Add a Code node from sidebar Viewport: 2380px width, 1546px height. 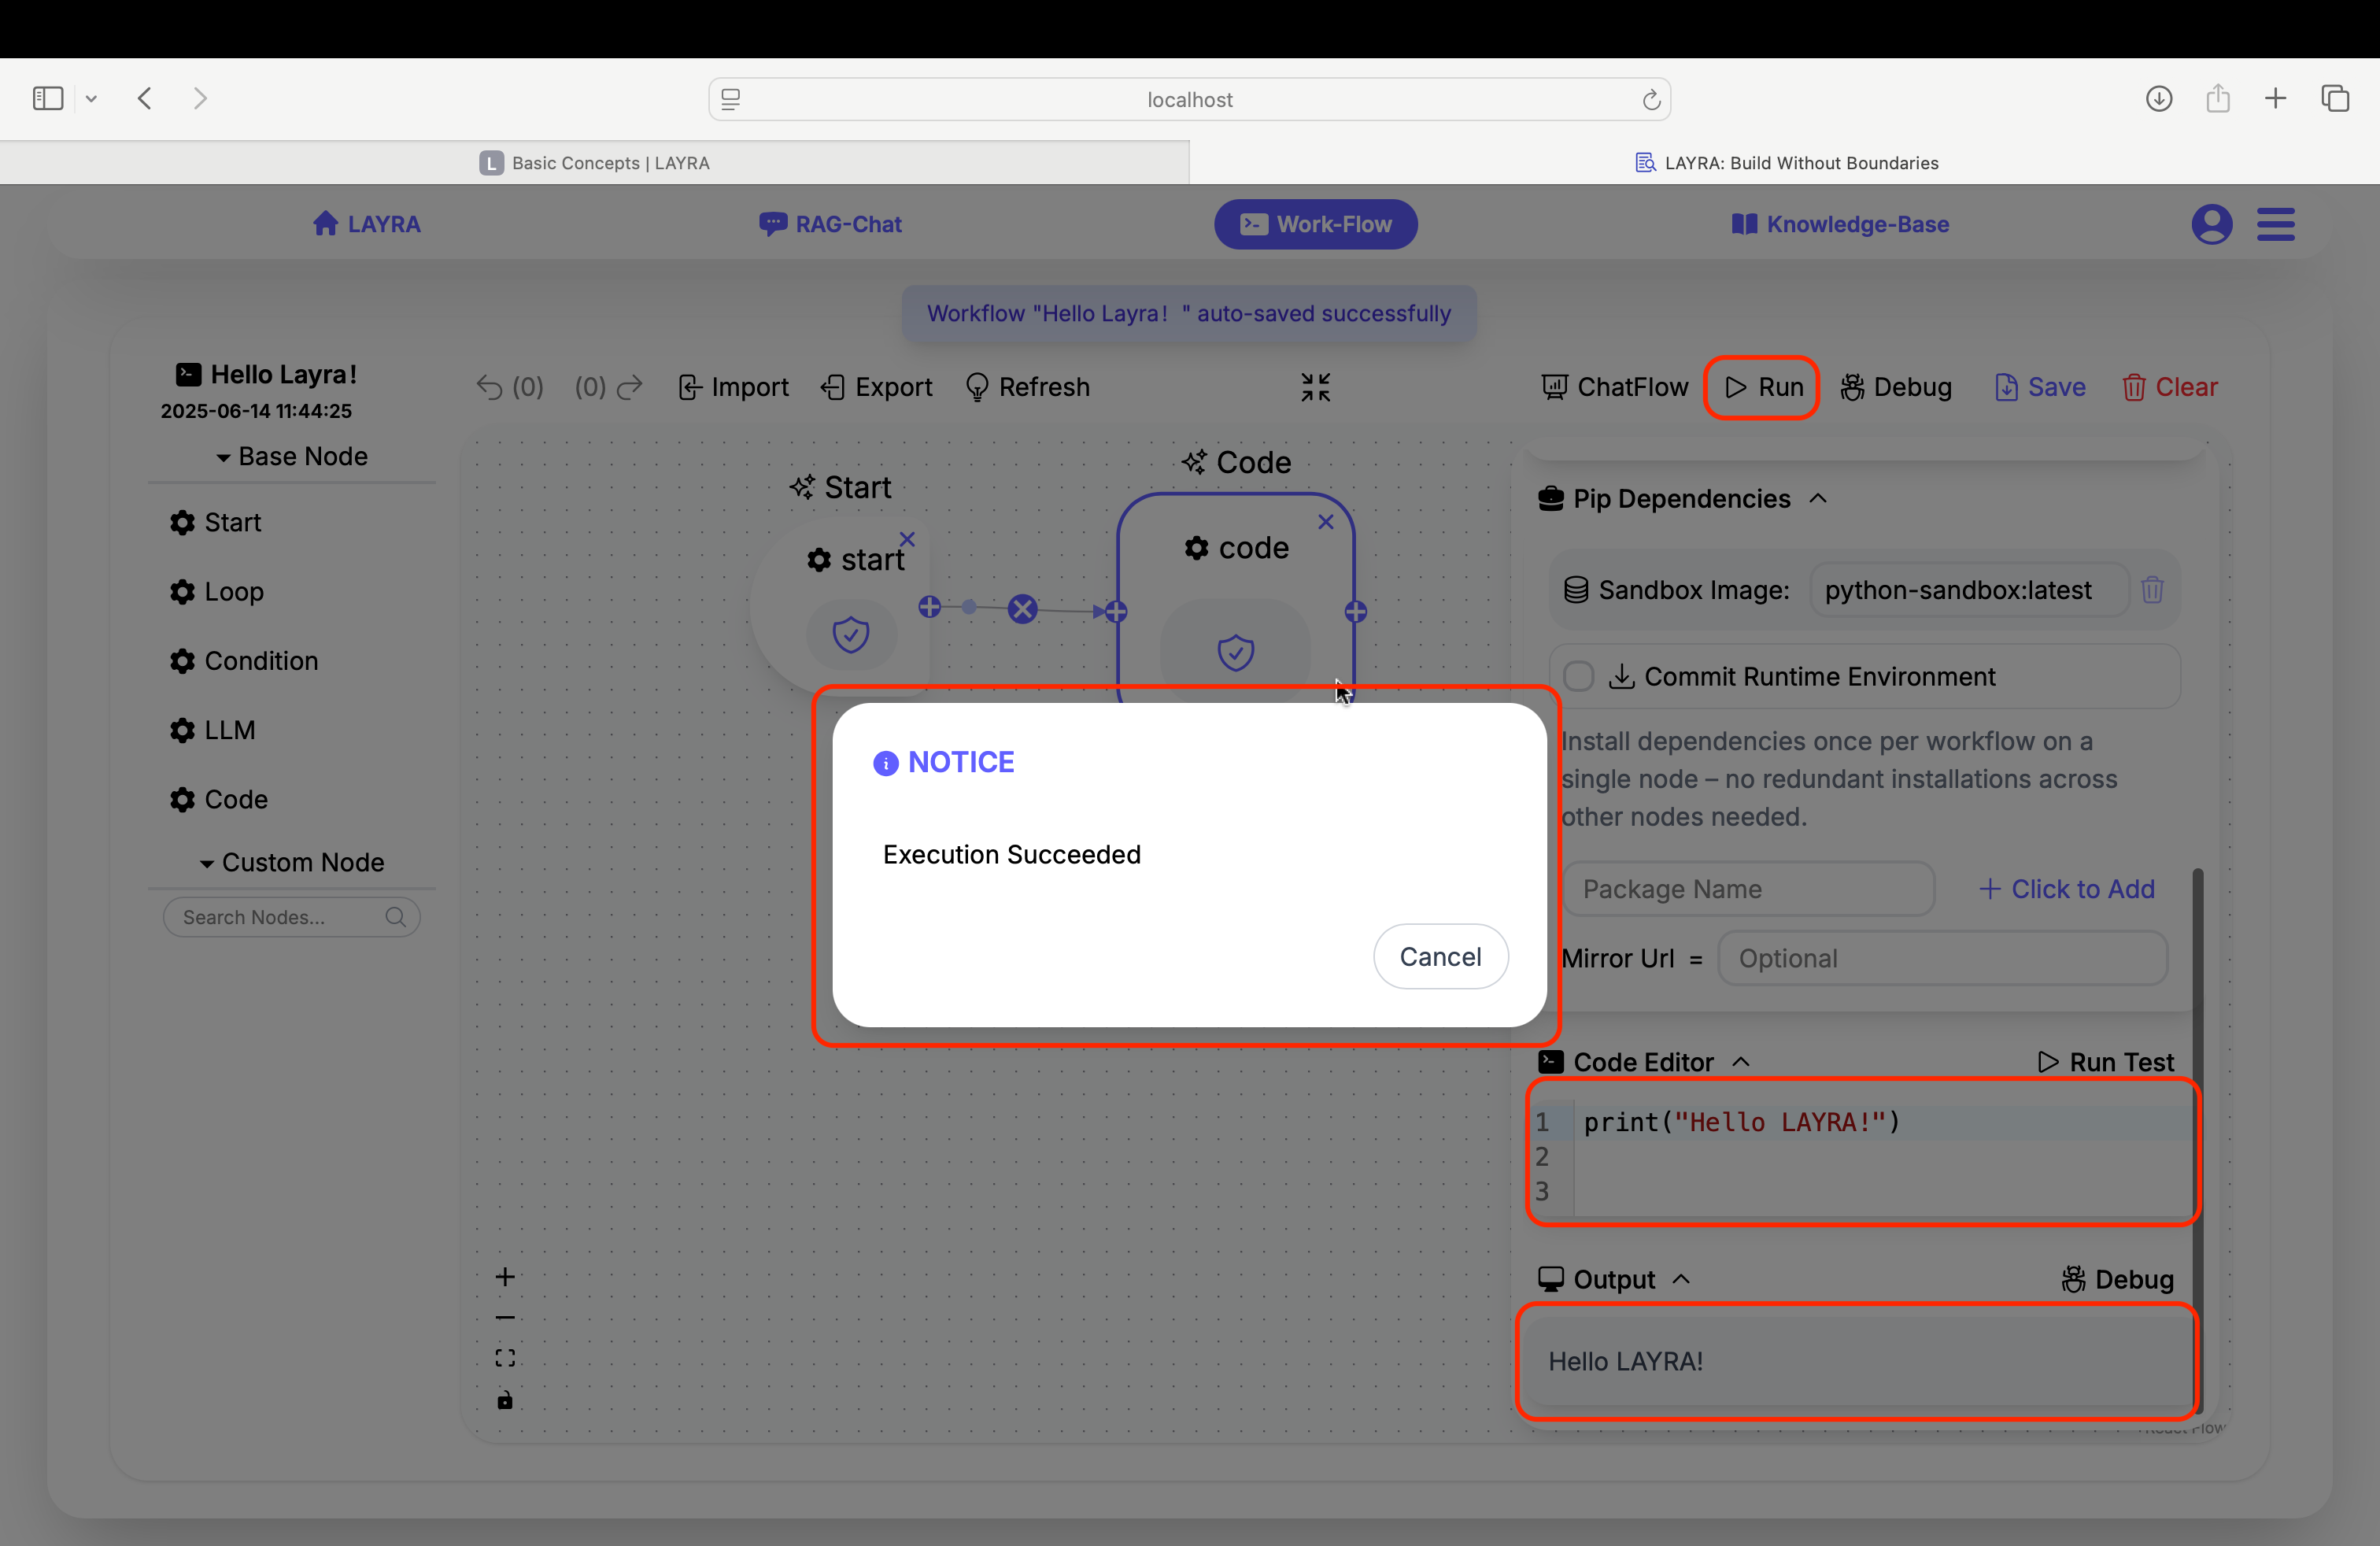click(x=218, y=799)
